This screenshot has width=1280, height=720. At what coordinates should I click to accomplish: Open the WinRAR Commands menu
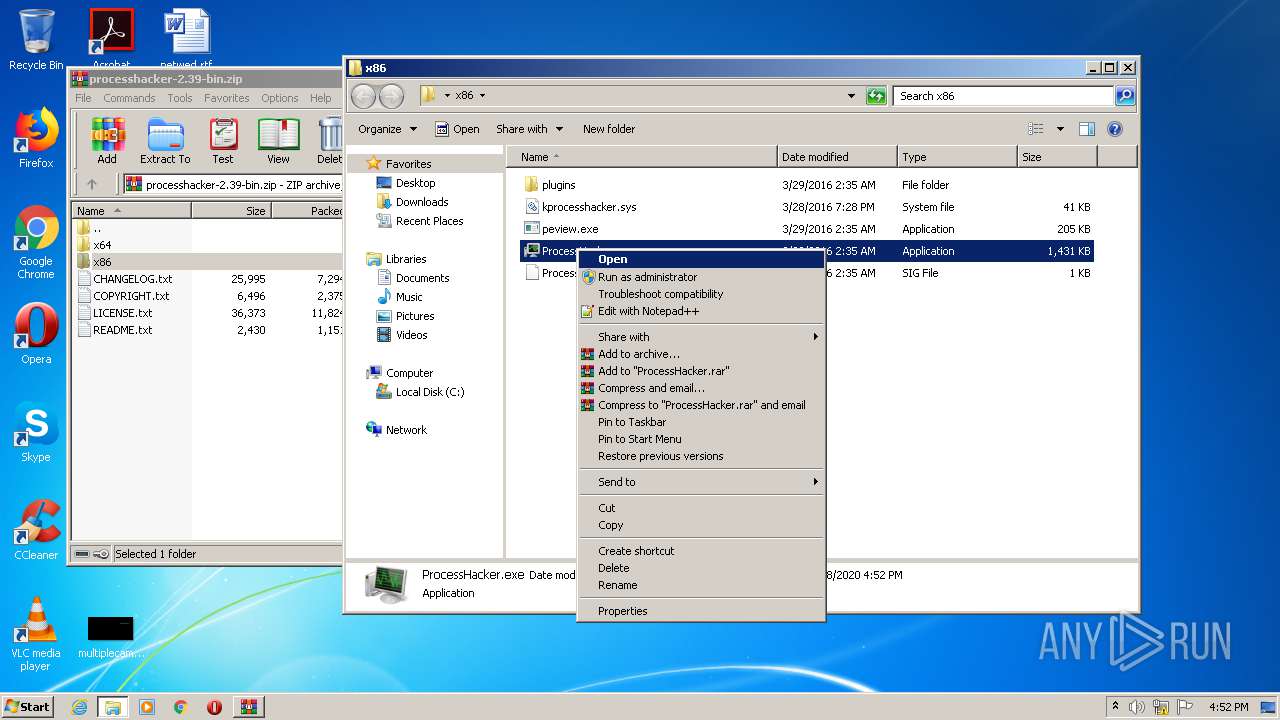click(129, 98)
